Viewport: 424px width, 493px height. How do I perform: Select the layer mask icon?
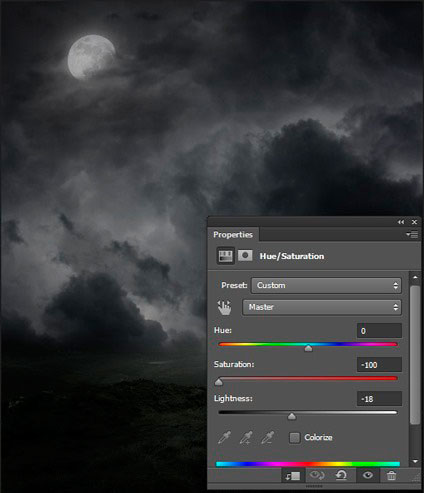tap(245, 256)
